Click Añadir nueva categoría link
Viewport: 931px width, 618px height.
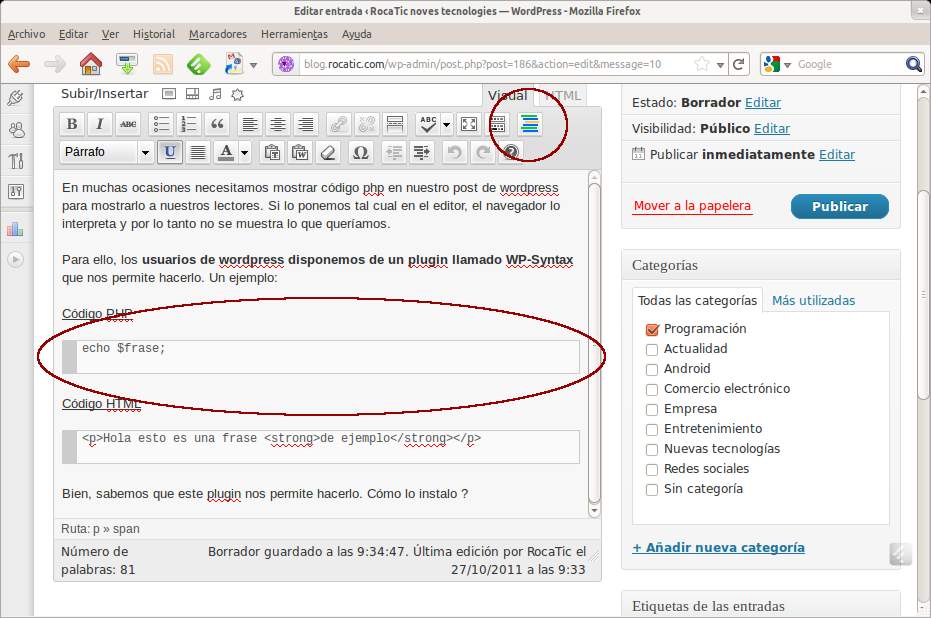(718, 547)
